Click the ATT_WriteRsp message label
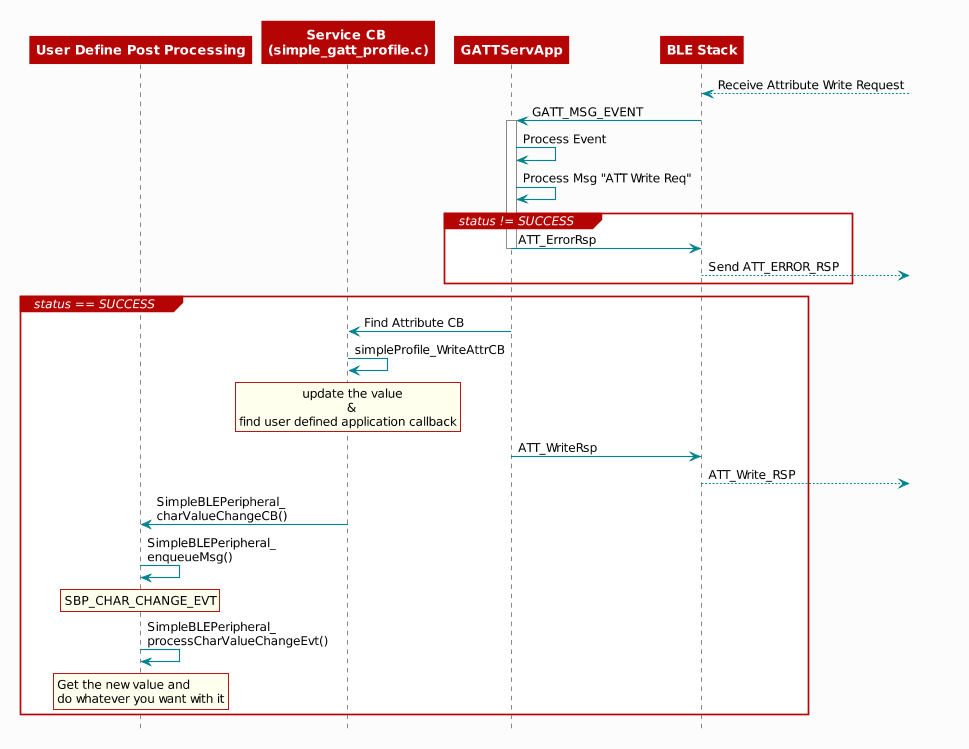This screenshot has height=749, width=969. (x=557, y=448)
